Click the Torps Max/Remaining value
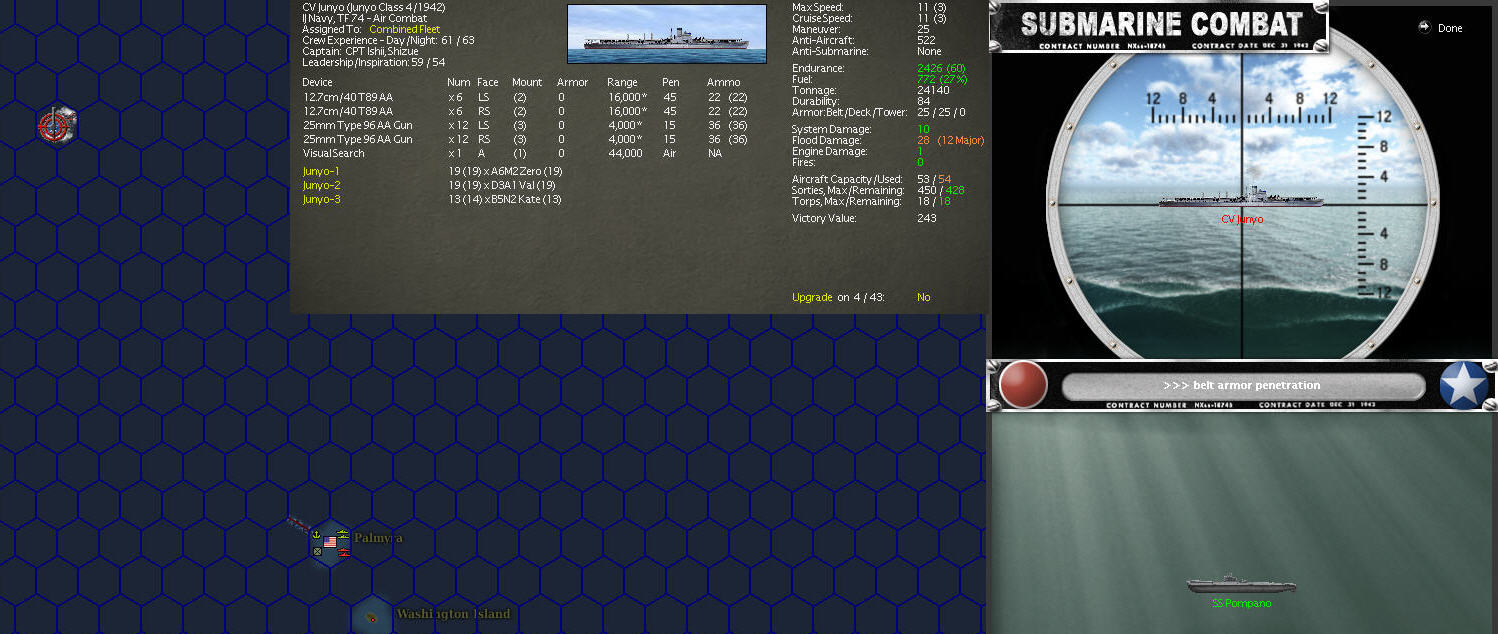 (934, 201)
